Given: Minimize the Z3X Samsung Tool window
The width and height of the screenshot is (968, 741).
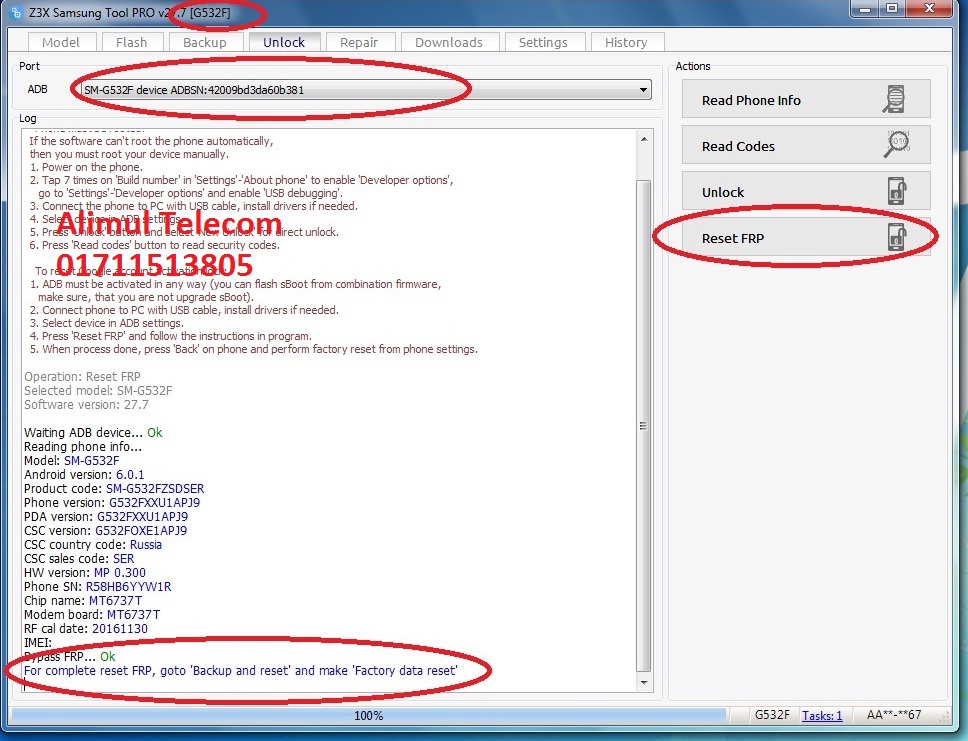Looking at the screenshot, I should click(866, 9).
